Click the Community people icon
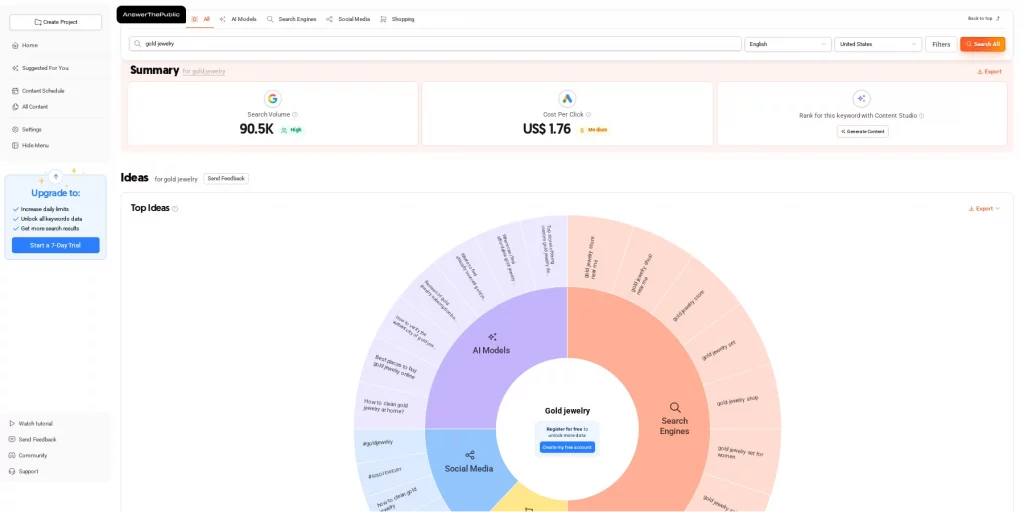1024x512 pixels. [12, 455]
